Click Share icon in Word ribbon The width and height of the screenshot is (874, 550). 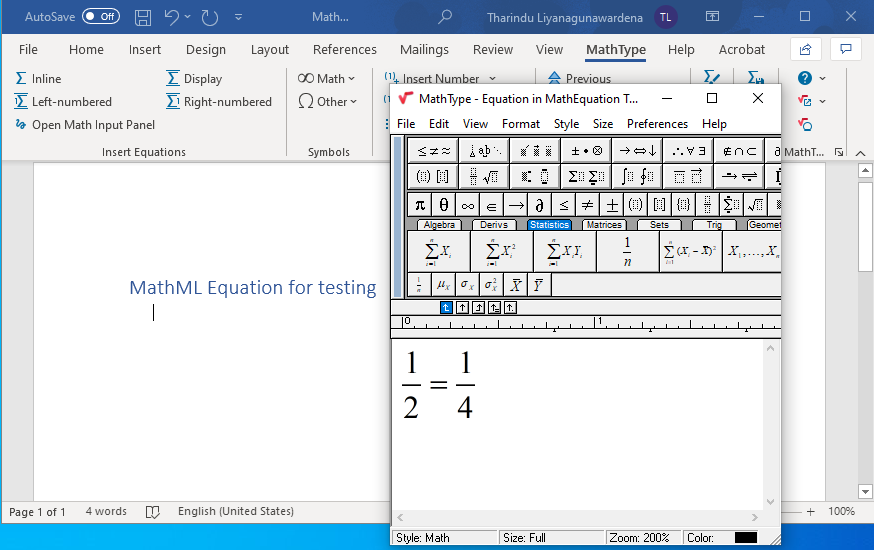(805, 50)
